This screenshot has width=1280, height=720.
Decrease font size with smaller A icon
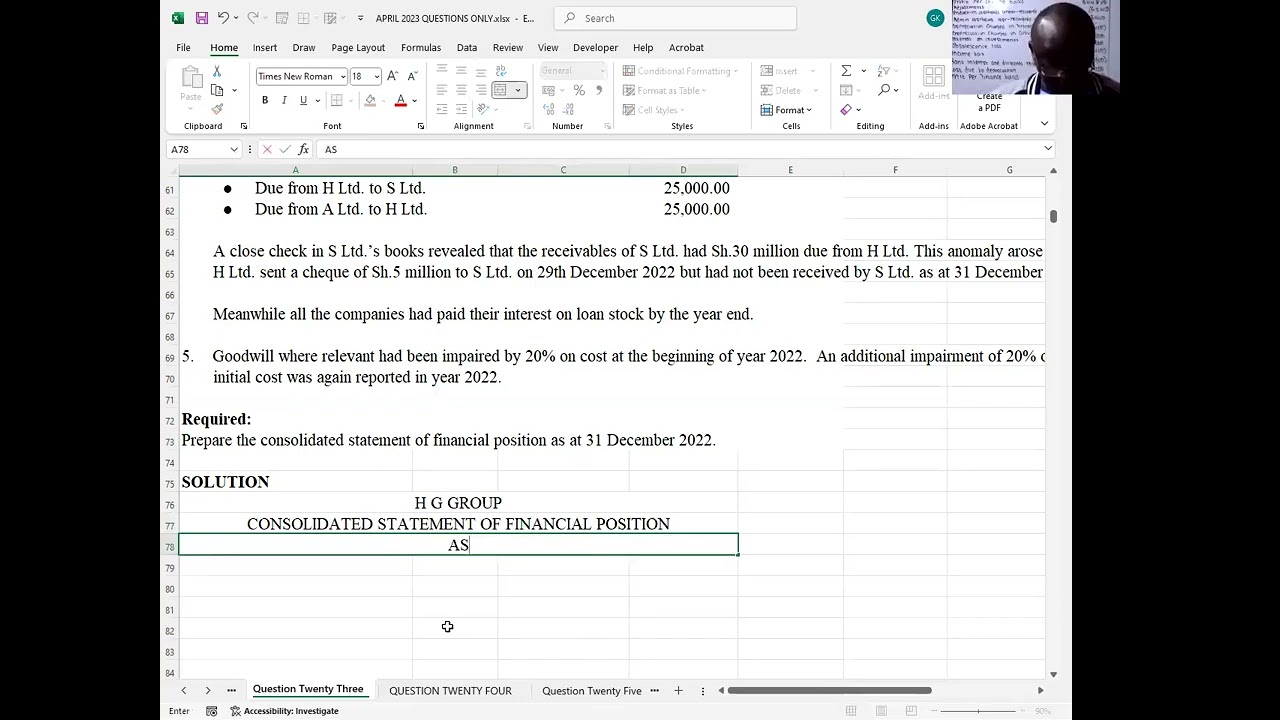[411, 76]
